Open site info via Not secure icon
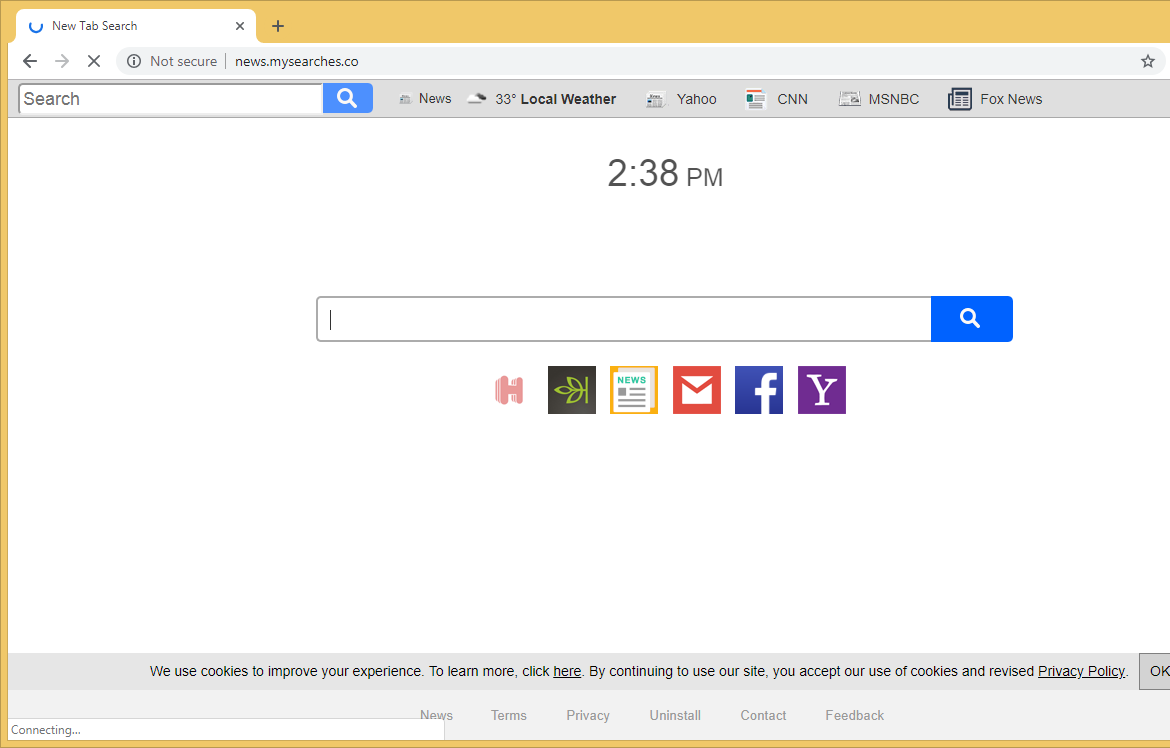 pyautogui.click(x=134, y=61)
